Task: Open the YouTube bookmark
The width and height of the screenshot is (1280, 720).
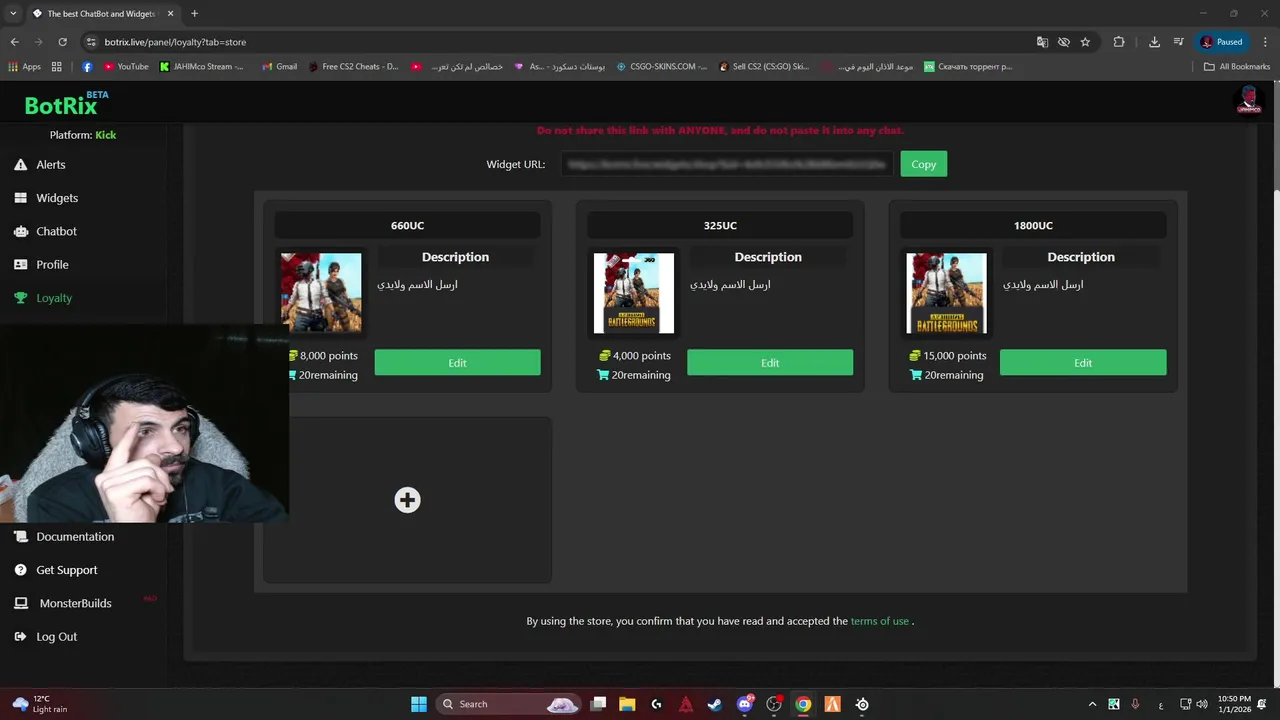Action: pyautogui.click(x=126, y=67)
